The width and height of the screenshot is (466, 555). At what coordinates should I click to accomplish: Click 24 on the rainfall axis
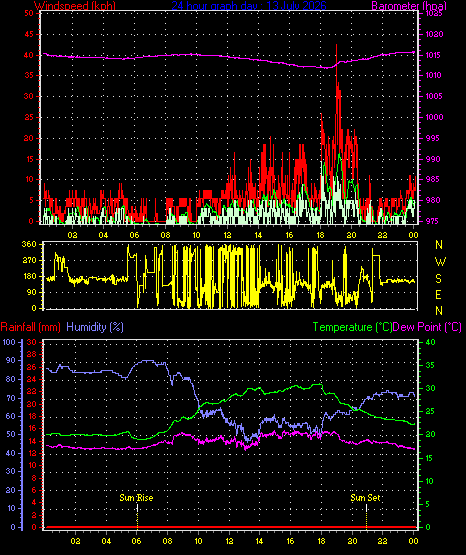pos(32,379)
